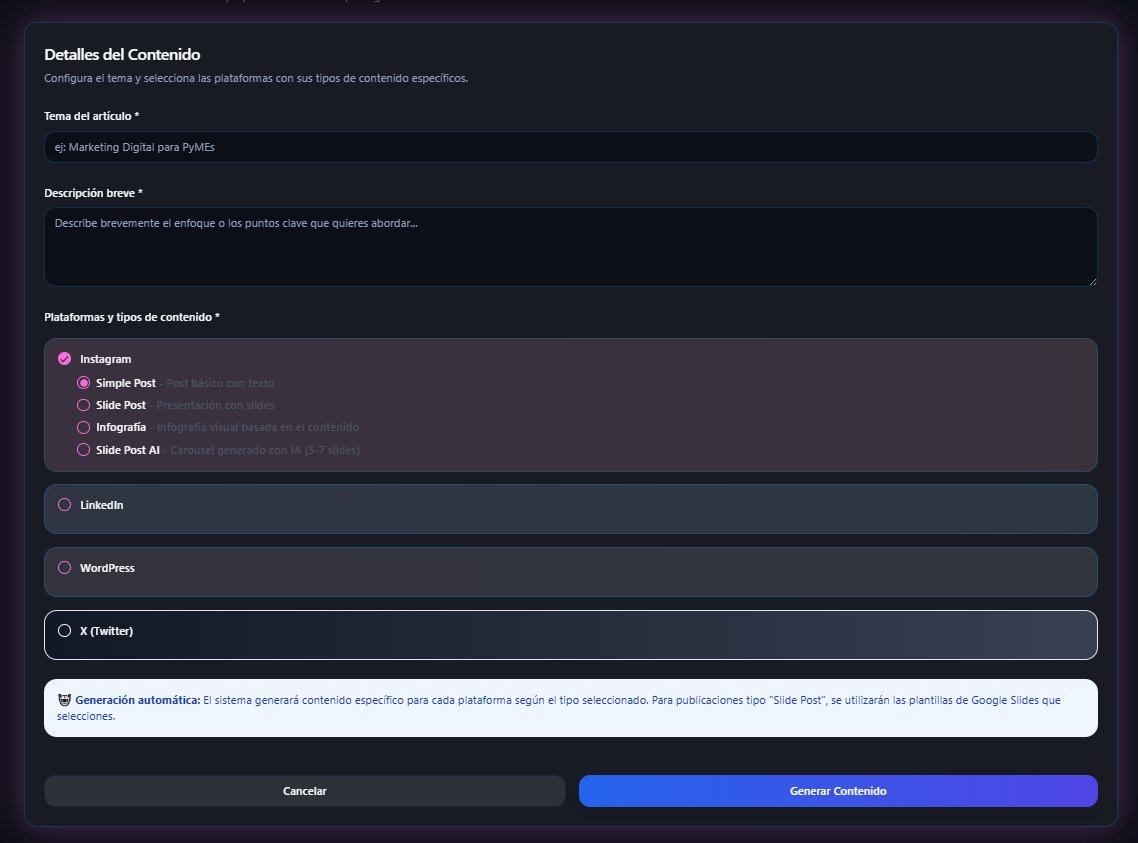Click the Descripción breve resize handle
Image resolution: width=1138 pixels, height=843 pixels.
[x=1092, y=281]
